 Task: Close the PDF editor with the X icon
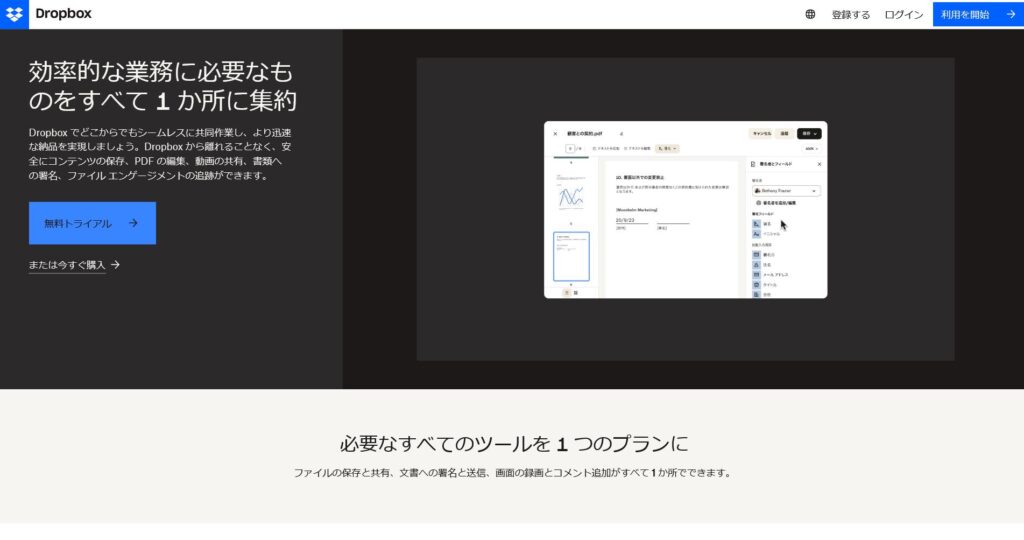555,133
